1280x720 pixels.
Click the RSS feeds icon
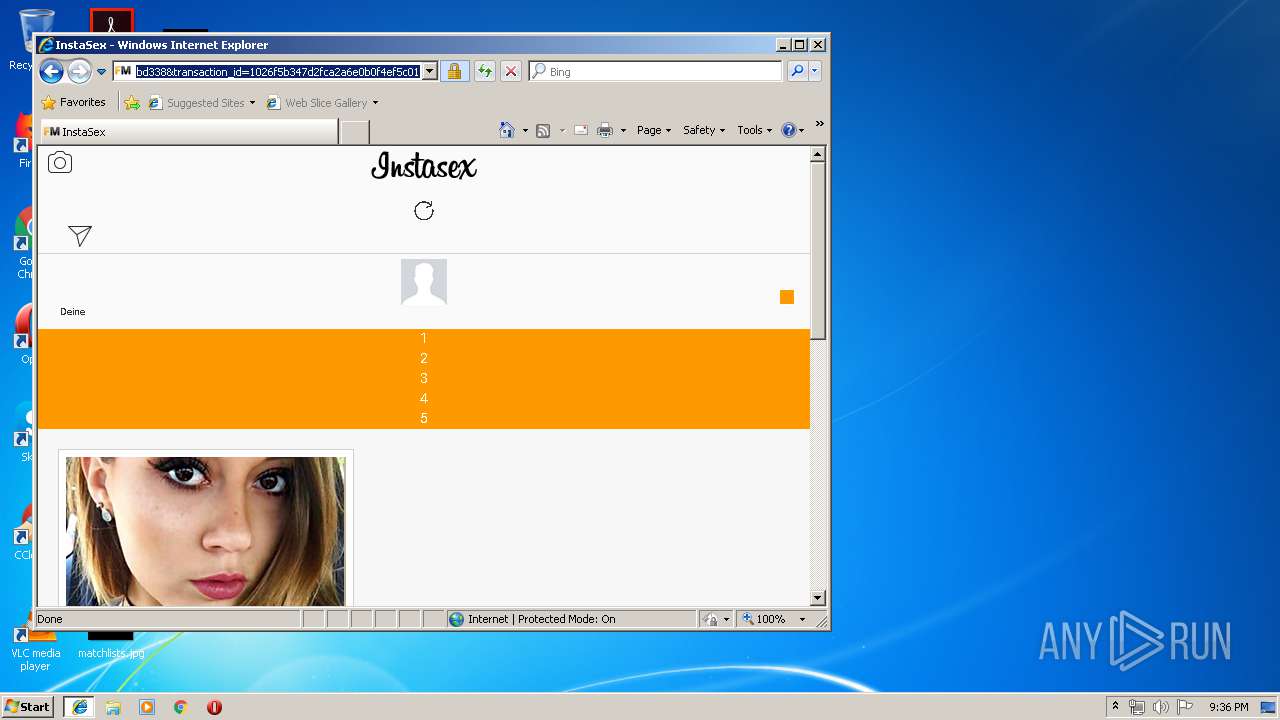[543, 130]
